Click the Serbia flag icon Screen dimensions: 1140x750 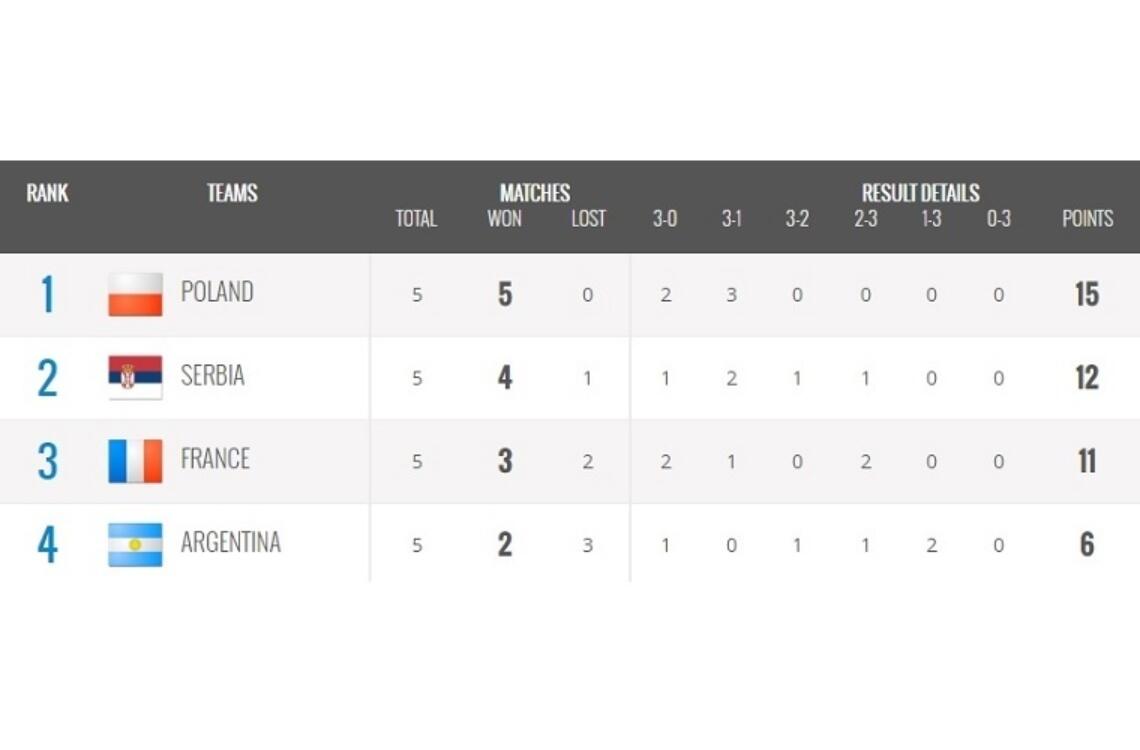[x=135, y=377]
